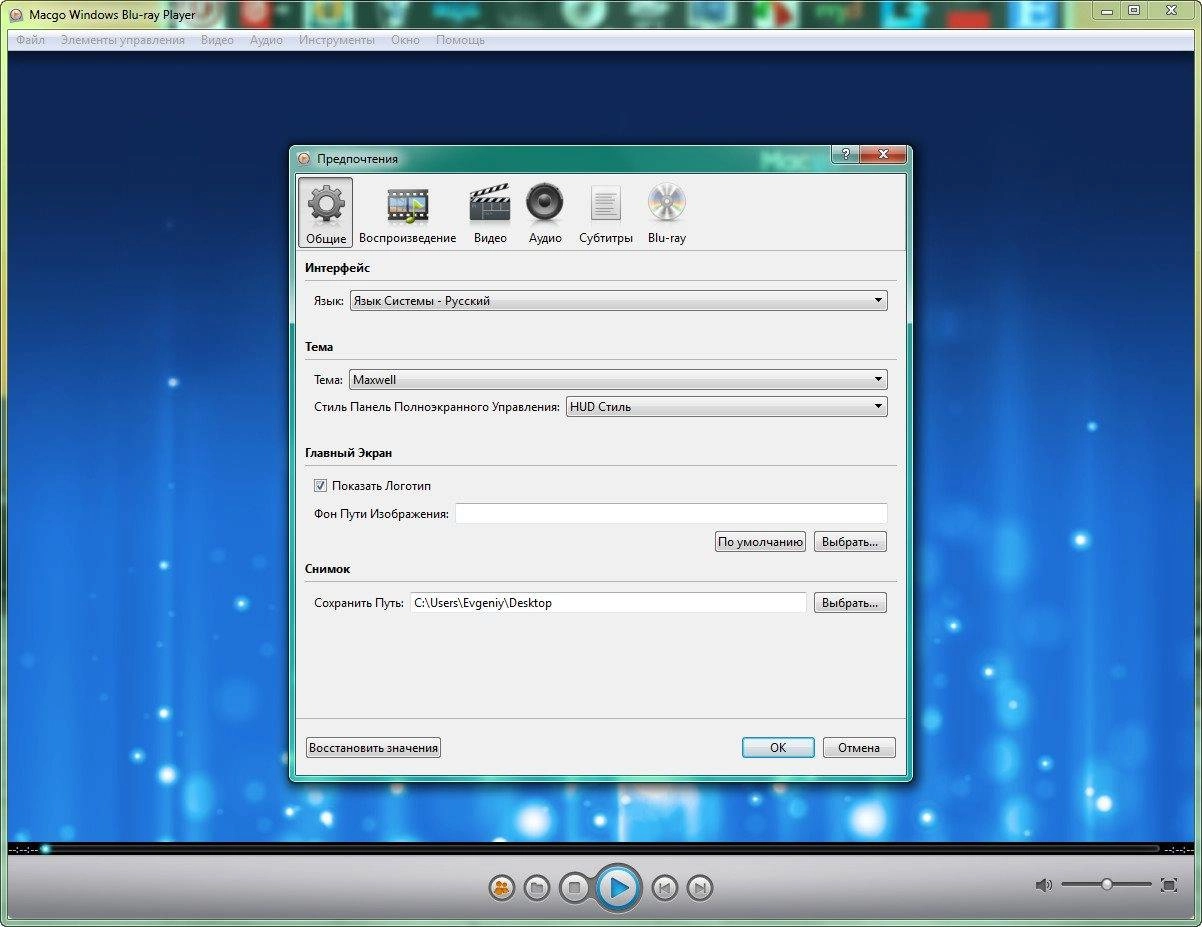Viewport: 1202px width, 927px height.
Task: Confirm preferences with OK button
Action: (778, 748)
